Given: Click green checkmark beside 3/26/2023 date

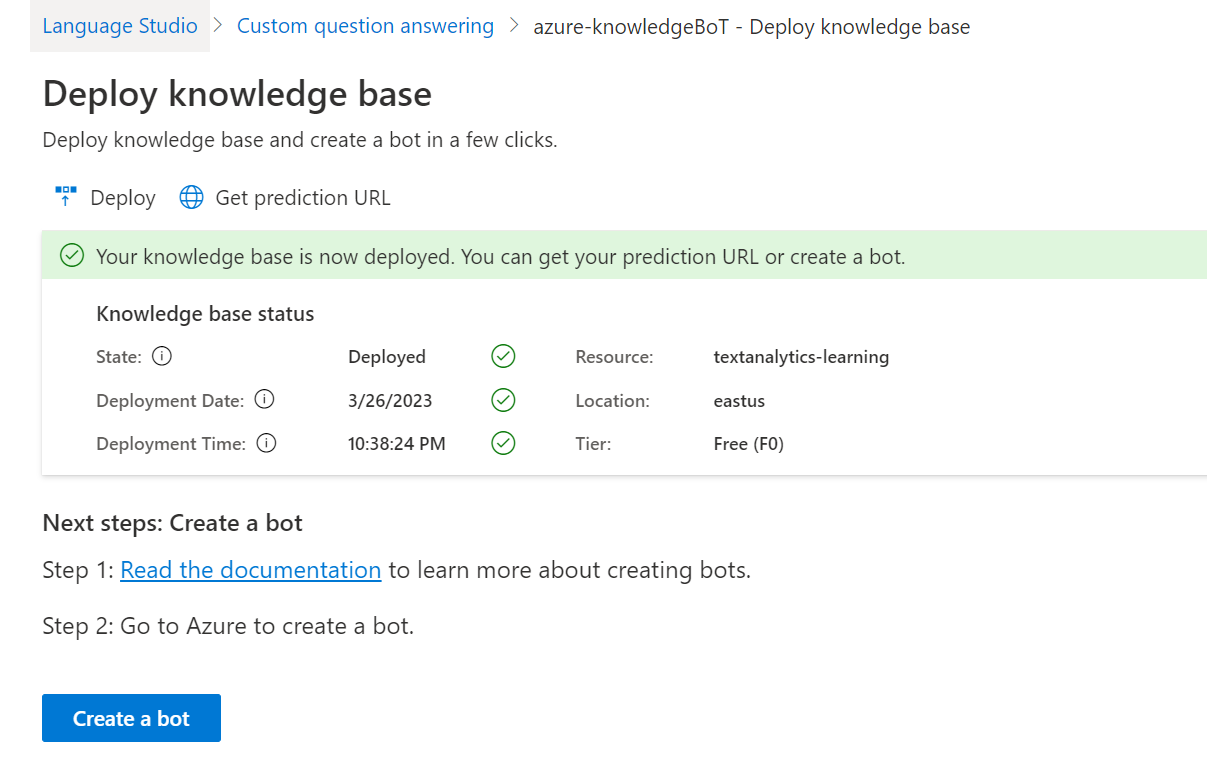Looking at the screenshot, I should click(x=504, y=400).
